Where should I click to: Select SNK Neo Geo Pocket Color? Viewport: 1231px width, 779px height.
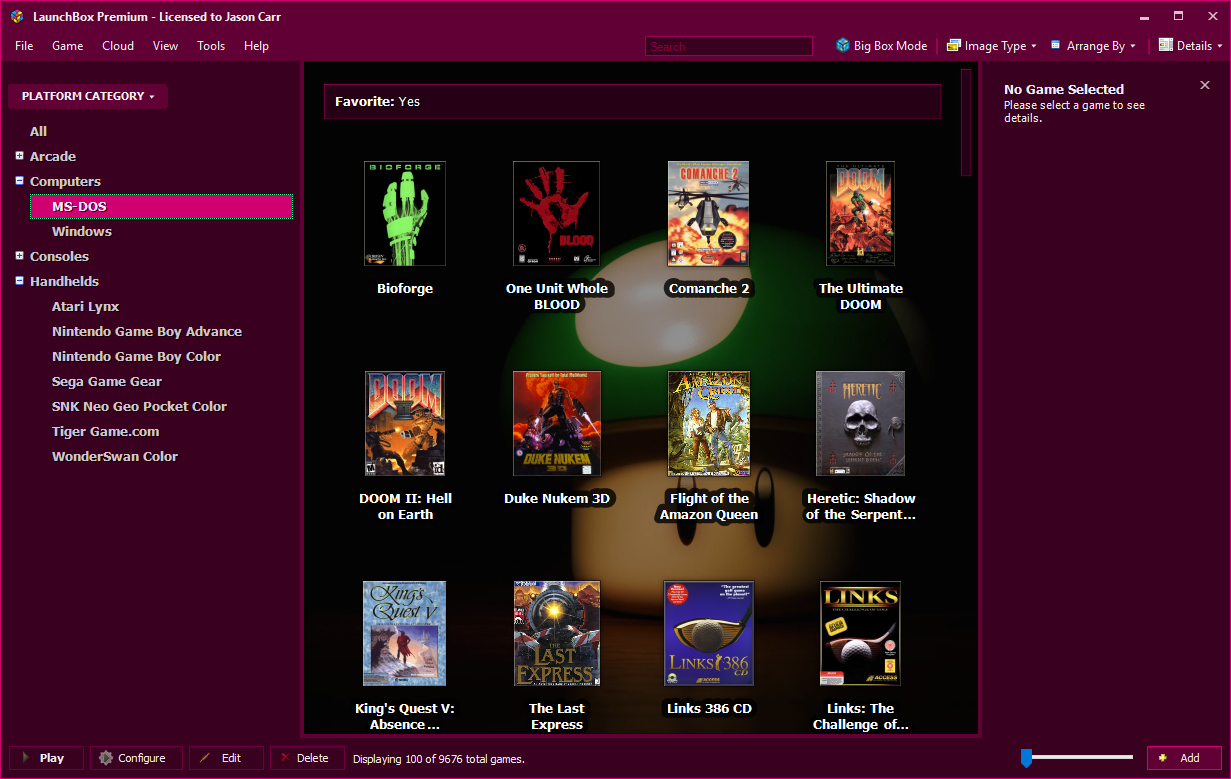pos(139,406)
